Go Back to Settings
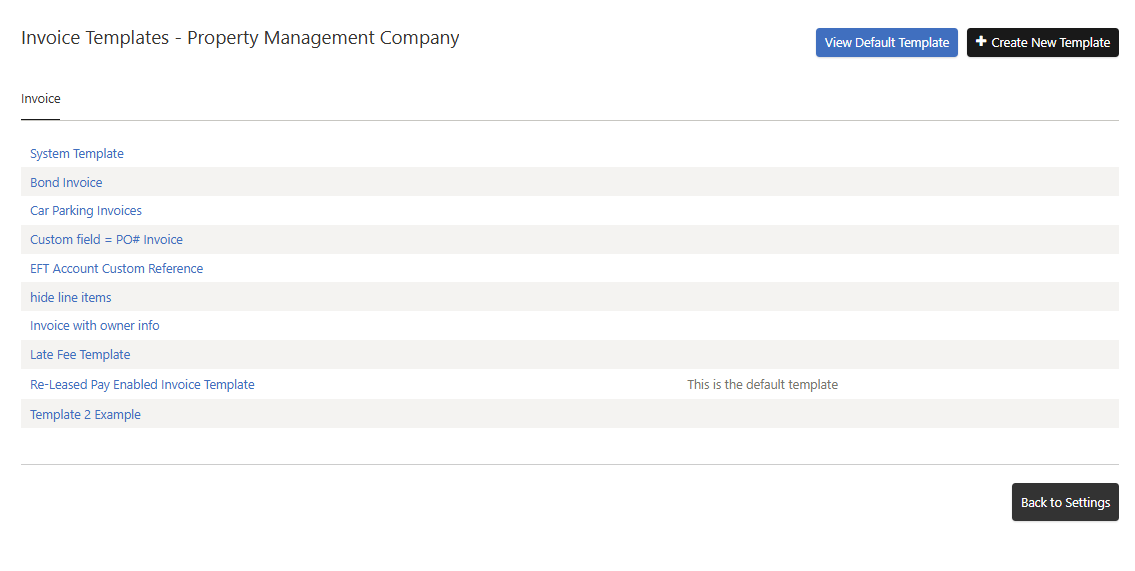1135x571 pixels. [1065, 503]
